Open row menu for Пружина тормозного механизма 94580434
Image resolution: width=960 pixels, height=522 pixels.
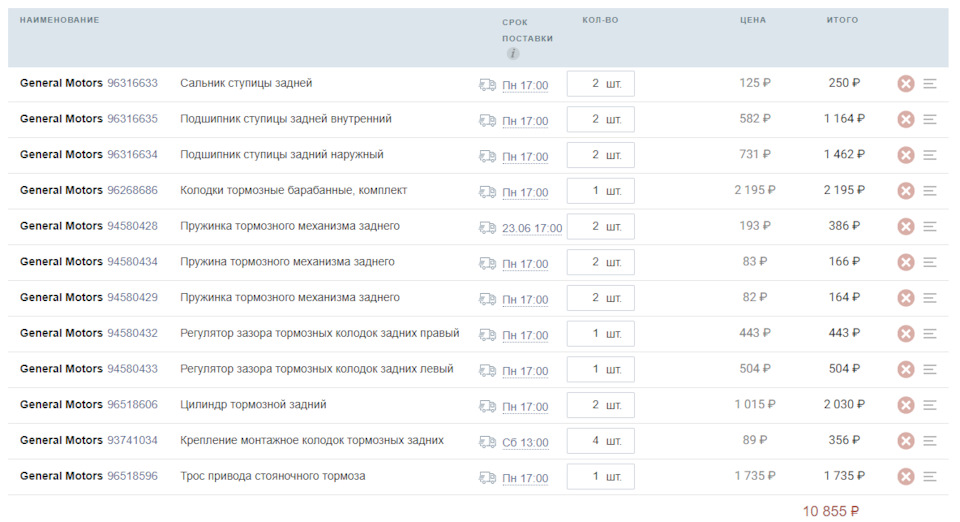[x=930, y=263]
